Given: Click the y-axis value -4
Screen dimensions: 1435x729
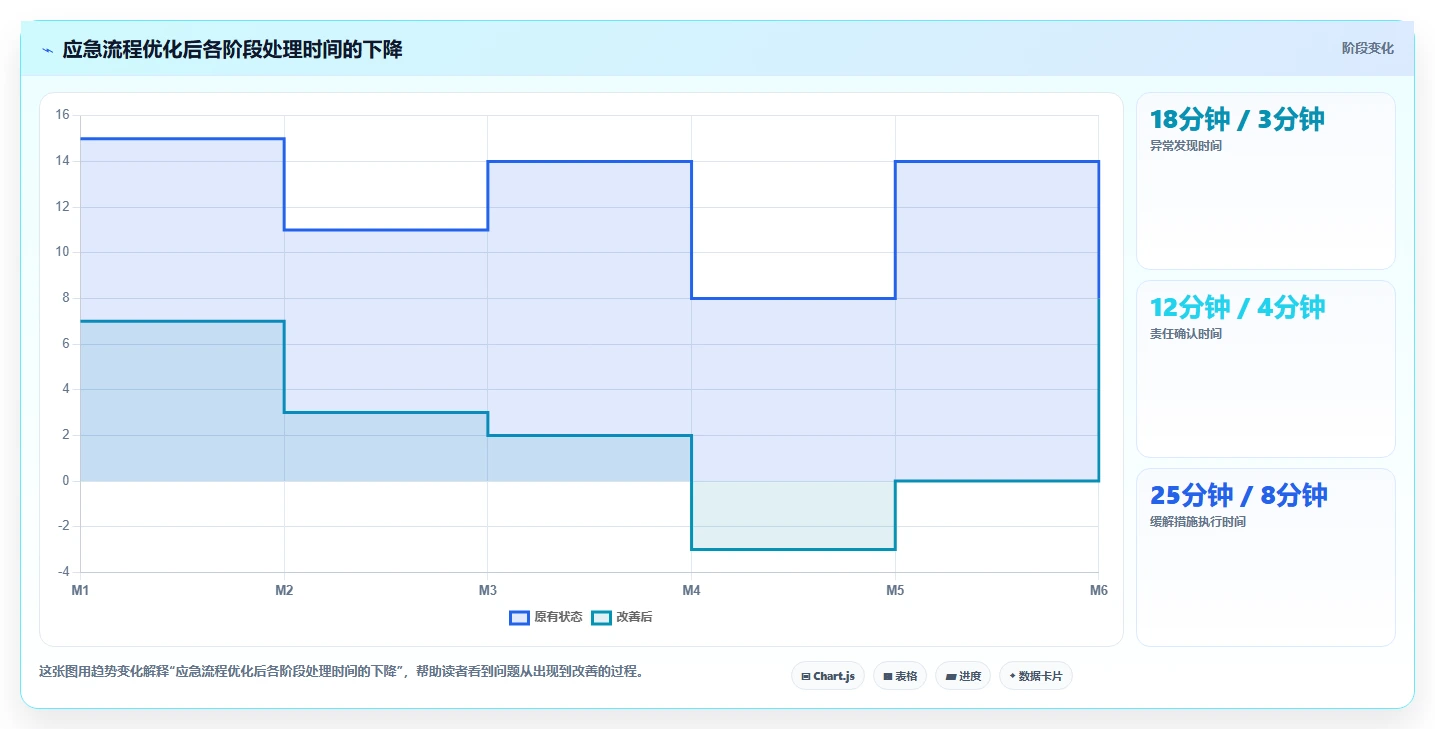Looking at the screenshot, I should click(x=62, y=572).
